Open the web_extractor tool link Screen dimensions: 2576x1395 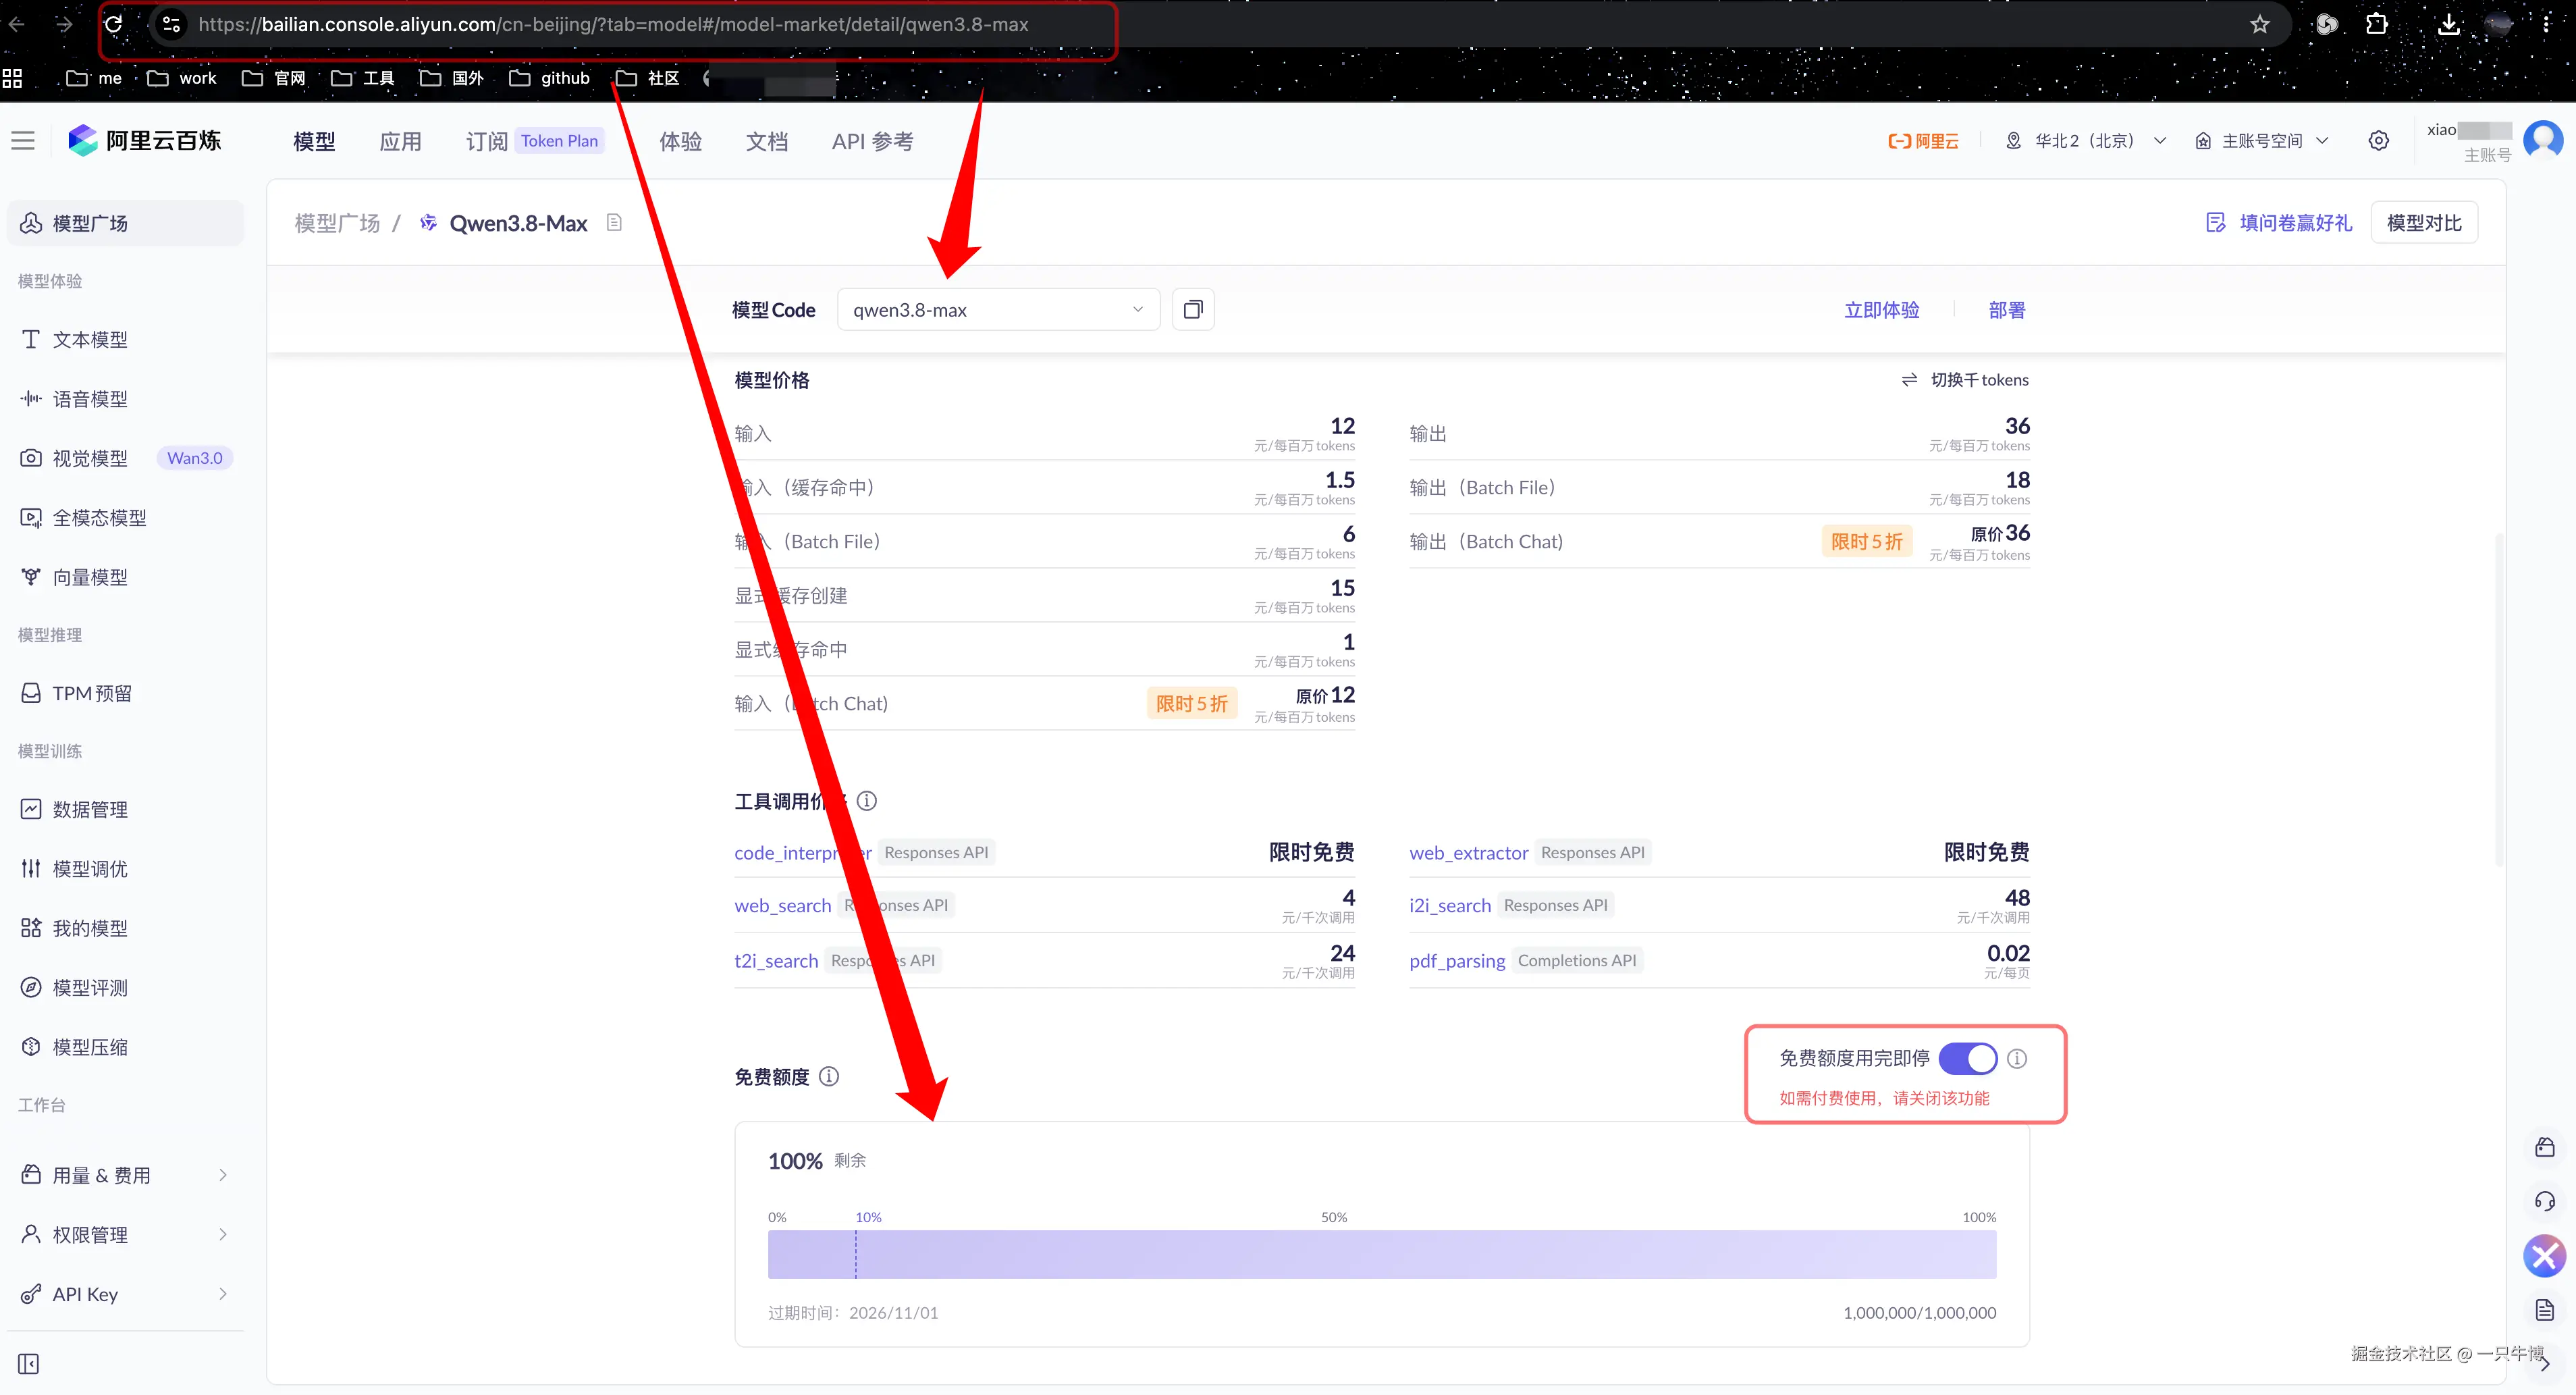(1468, 853)
